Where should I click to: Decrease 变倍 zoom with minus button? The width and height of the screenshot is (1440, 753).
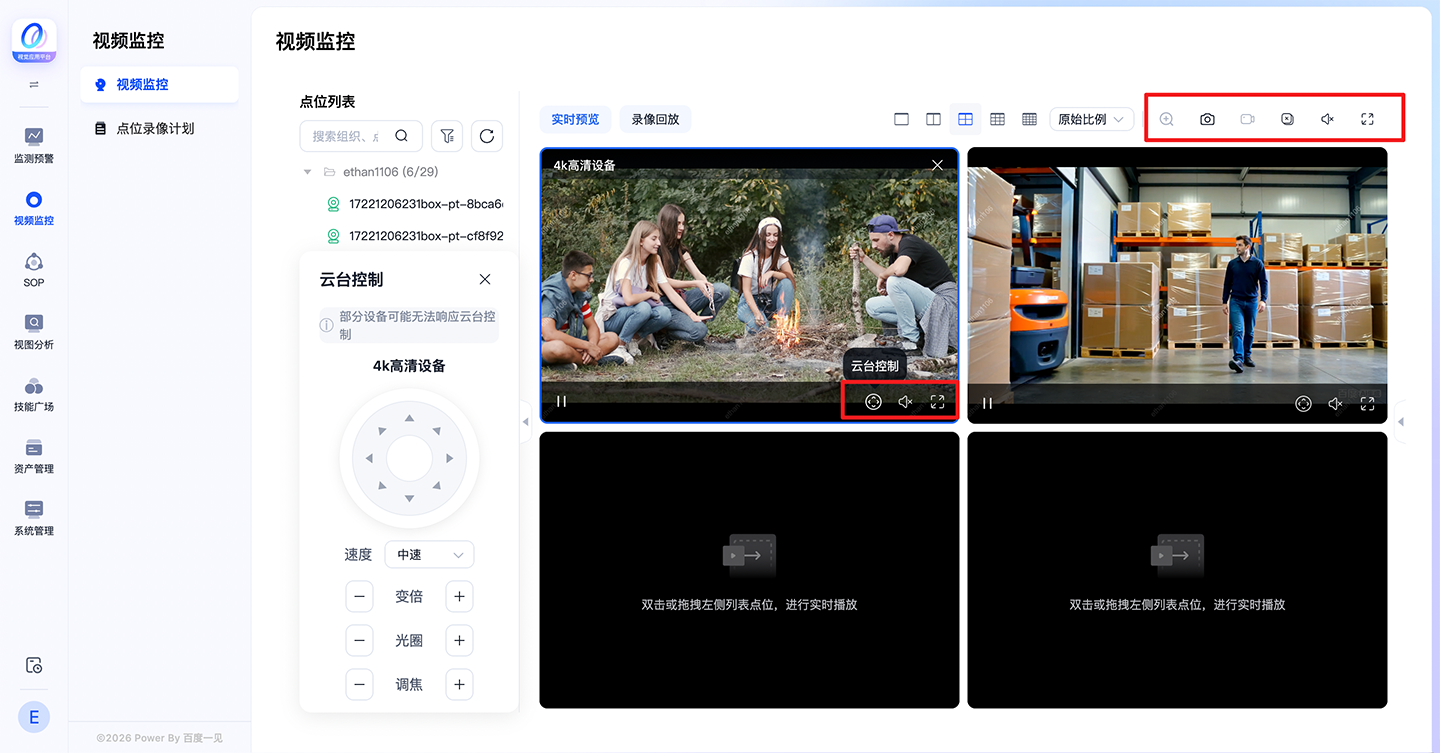click(359, 596)
